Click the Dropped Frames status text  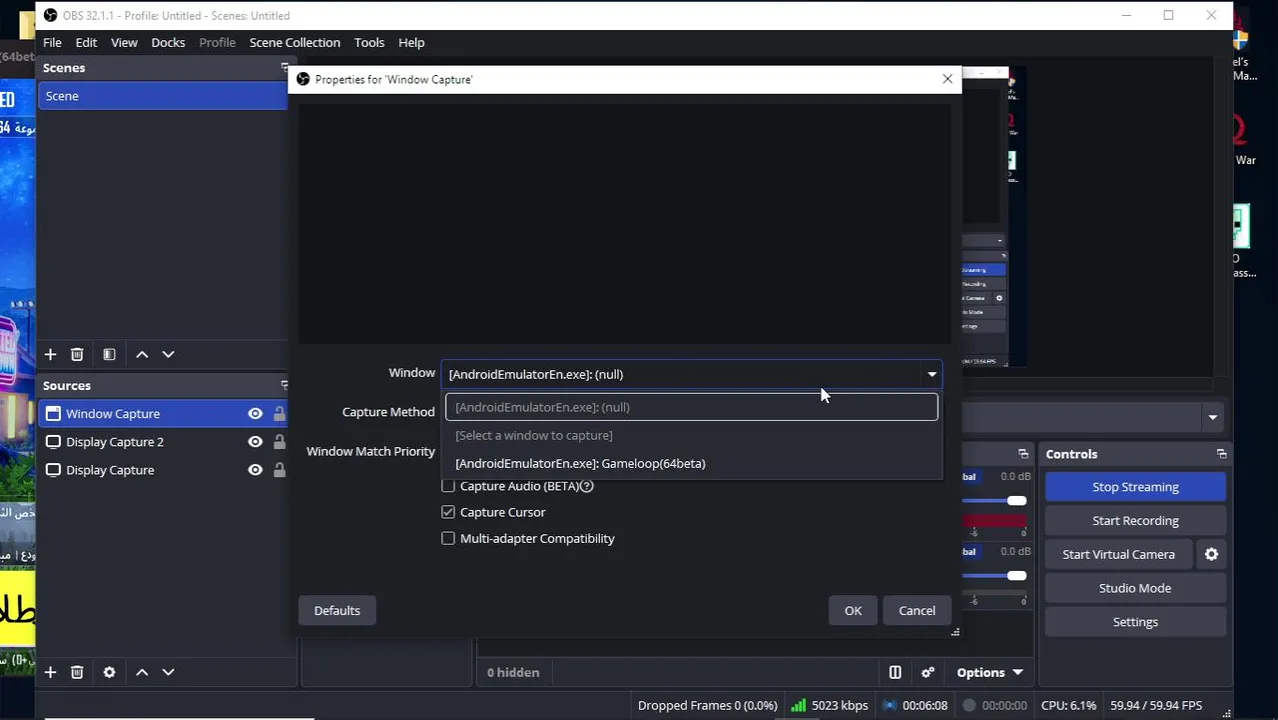point(707,705)
